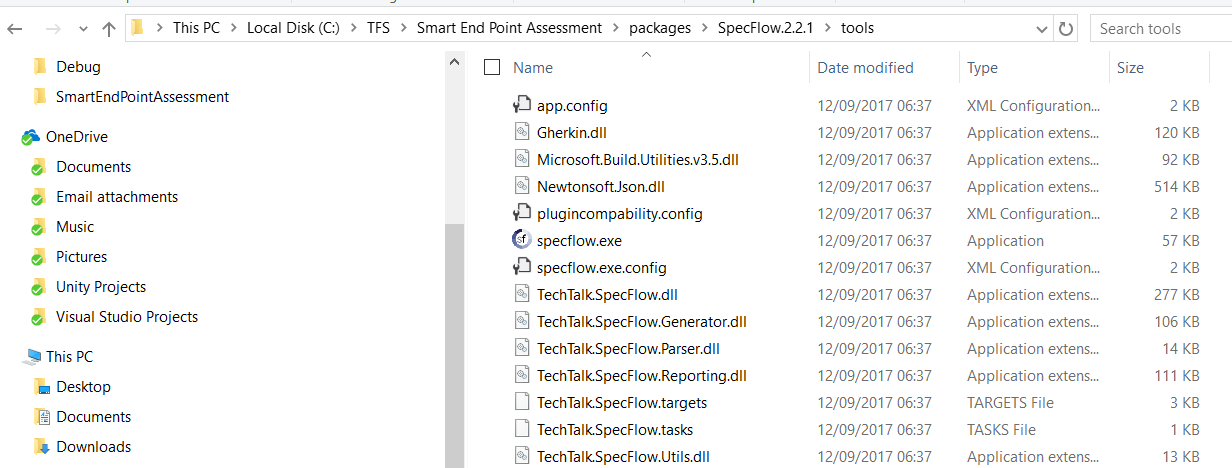This screenshot has width=1232, height=468.
Task: Go up one folder level arrow
Action: (109, 28)
